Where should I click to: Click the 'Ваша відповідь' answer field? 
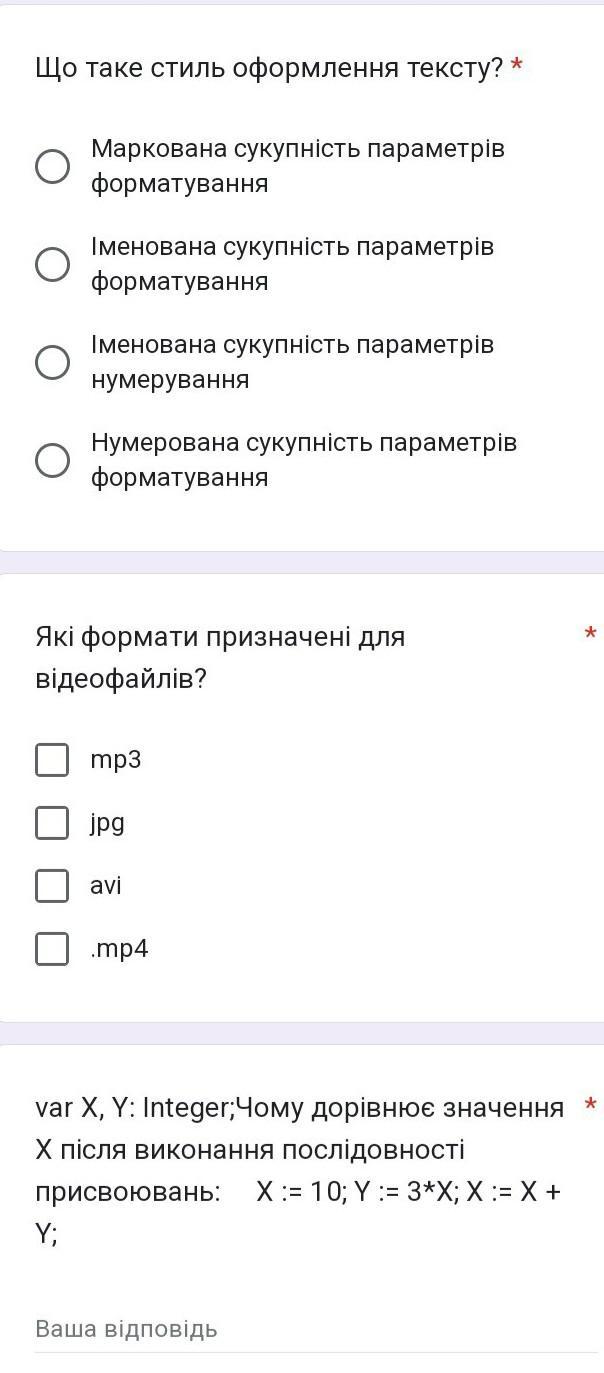[x=300, y=1329]
